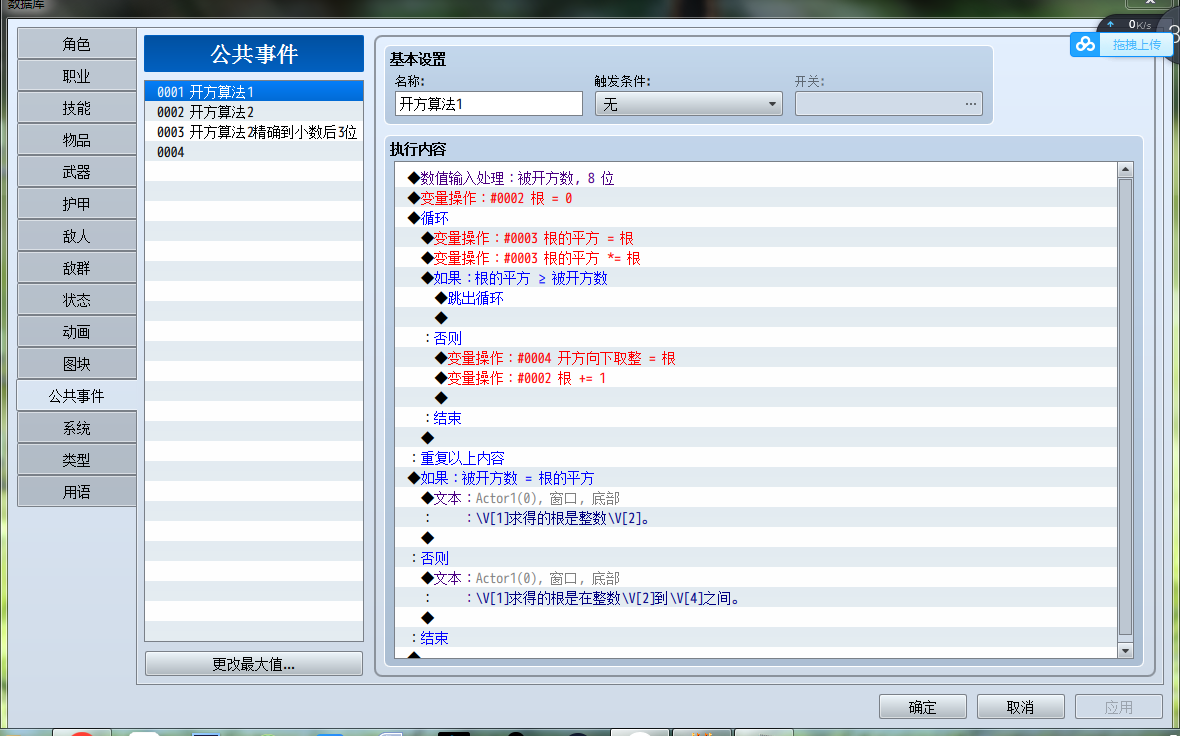Viewport: 1180px width, 736px height.
Task: Click the scroll down arrow in 执行内容
Action: [x=1125, y=650]
